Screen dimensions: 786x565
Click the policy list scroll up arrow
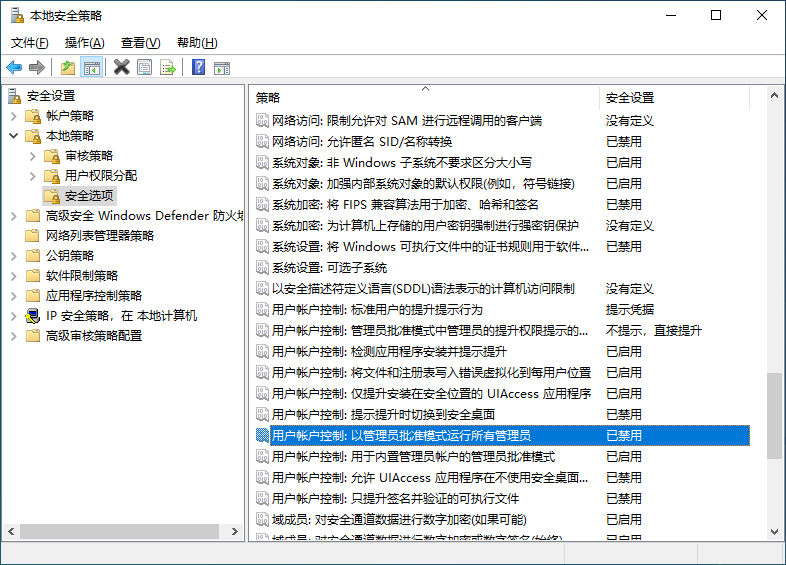point(774,95)
